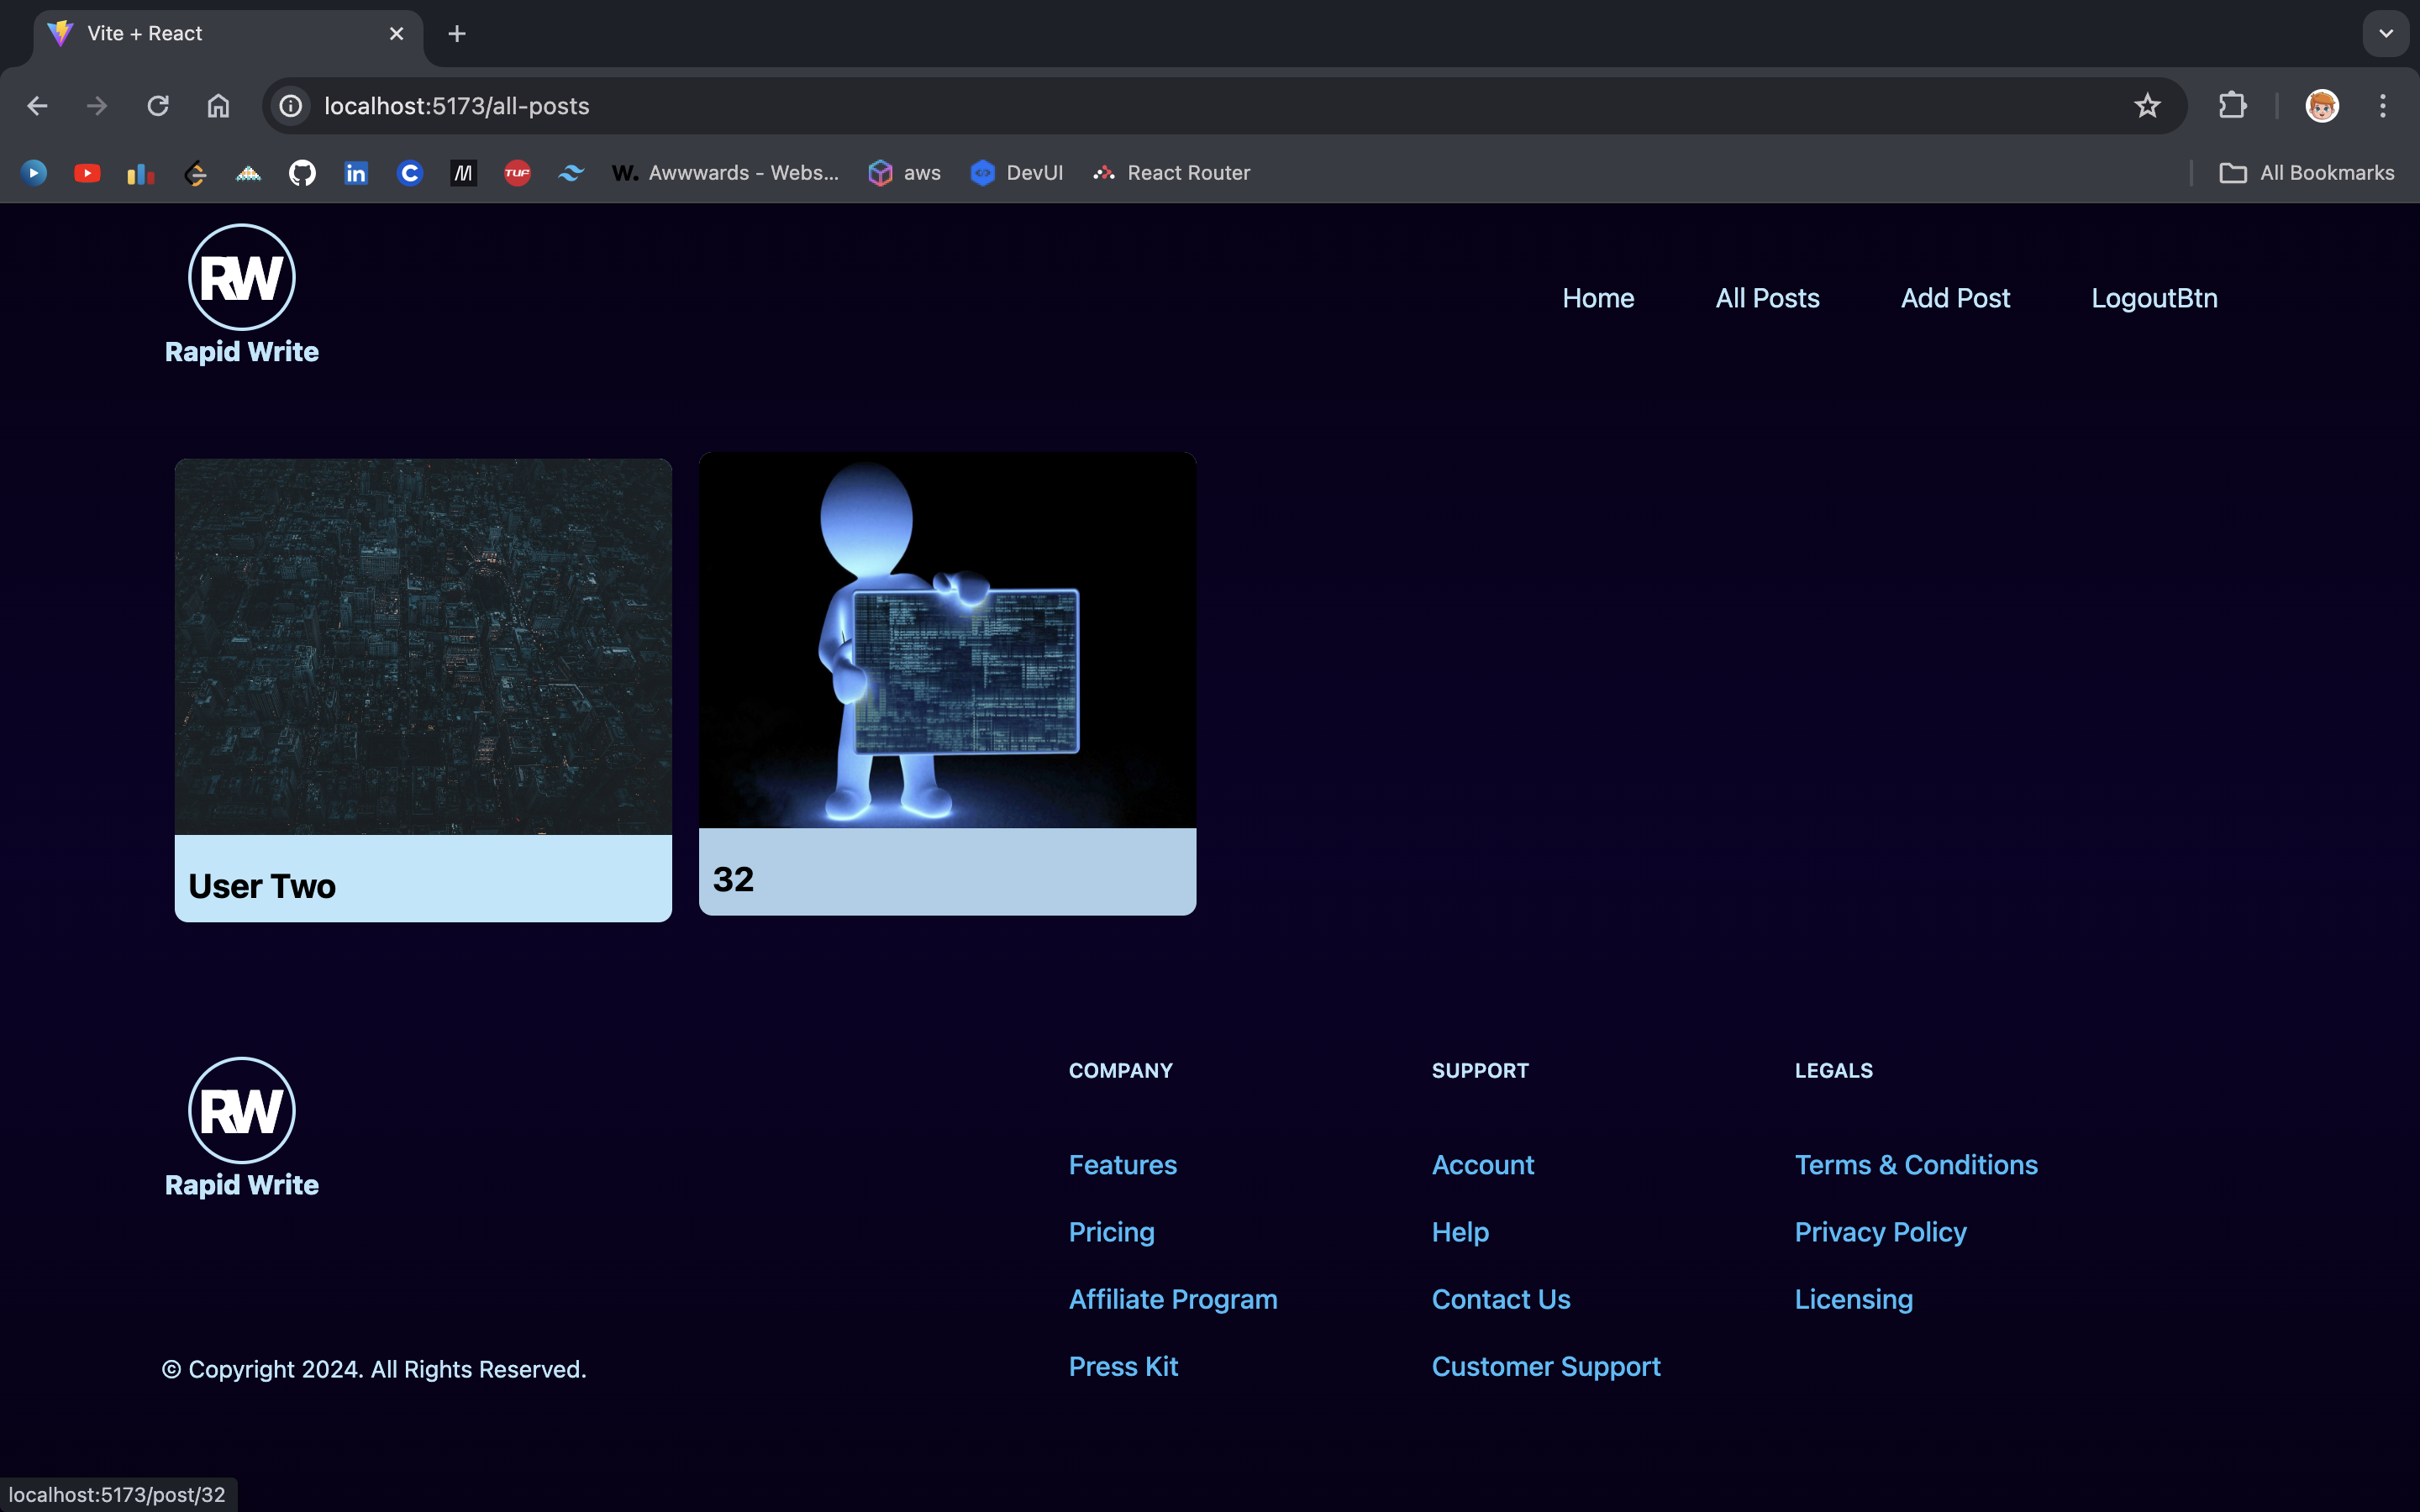Open the Privacy Policy footer link
2420x1512 pixels.
(x=1880, y=1232)
